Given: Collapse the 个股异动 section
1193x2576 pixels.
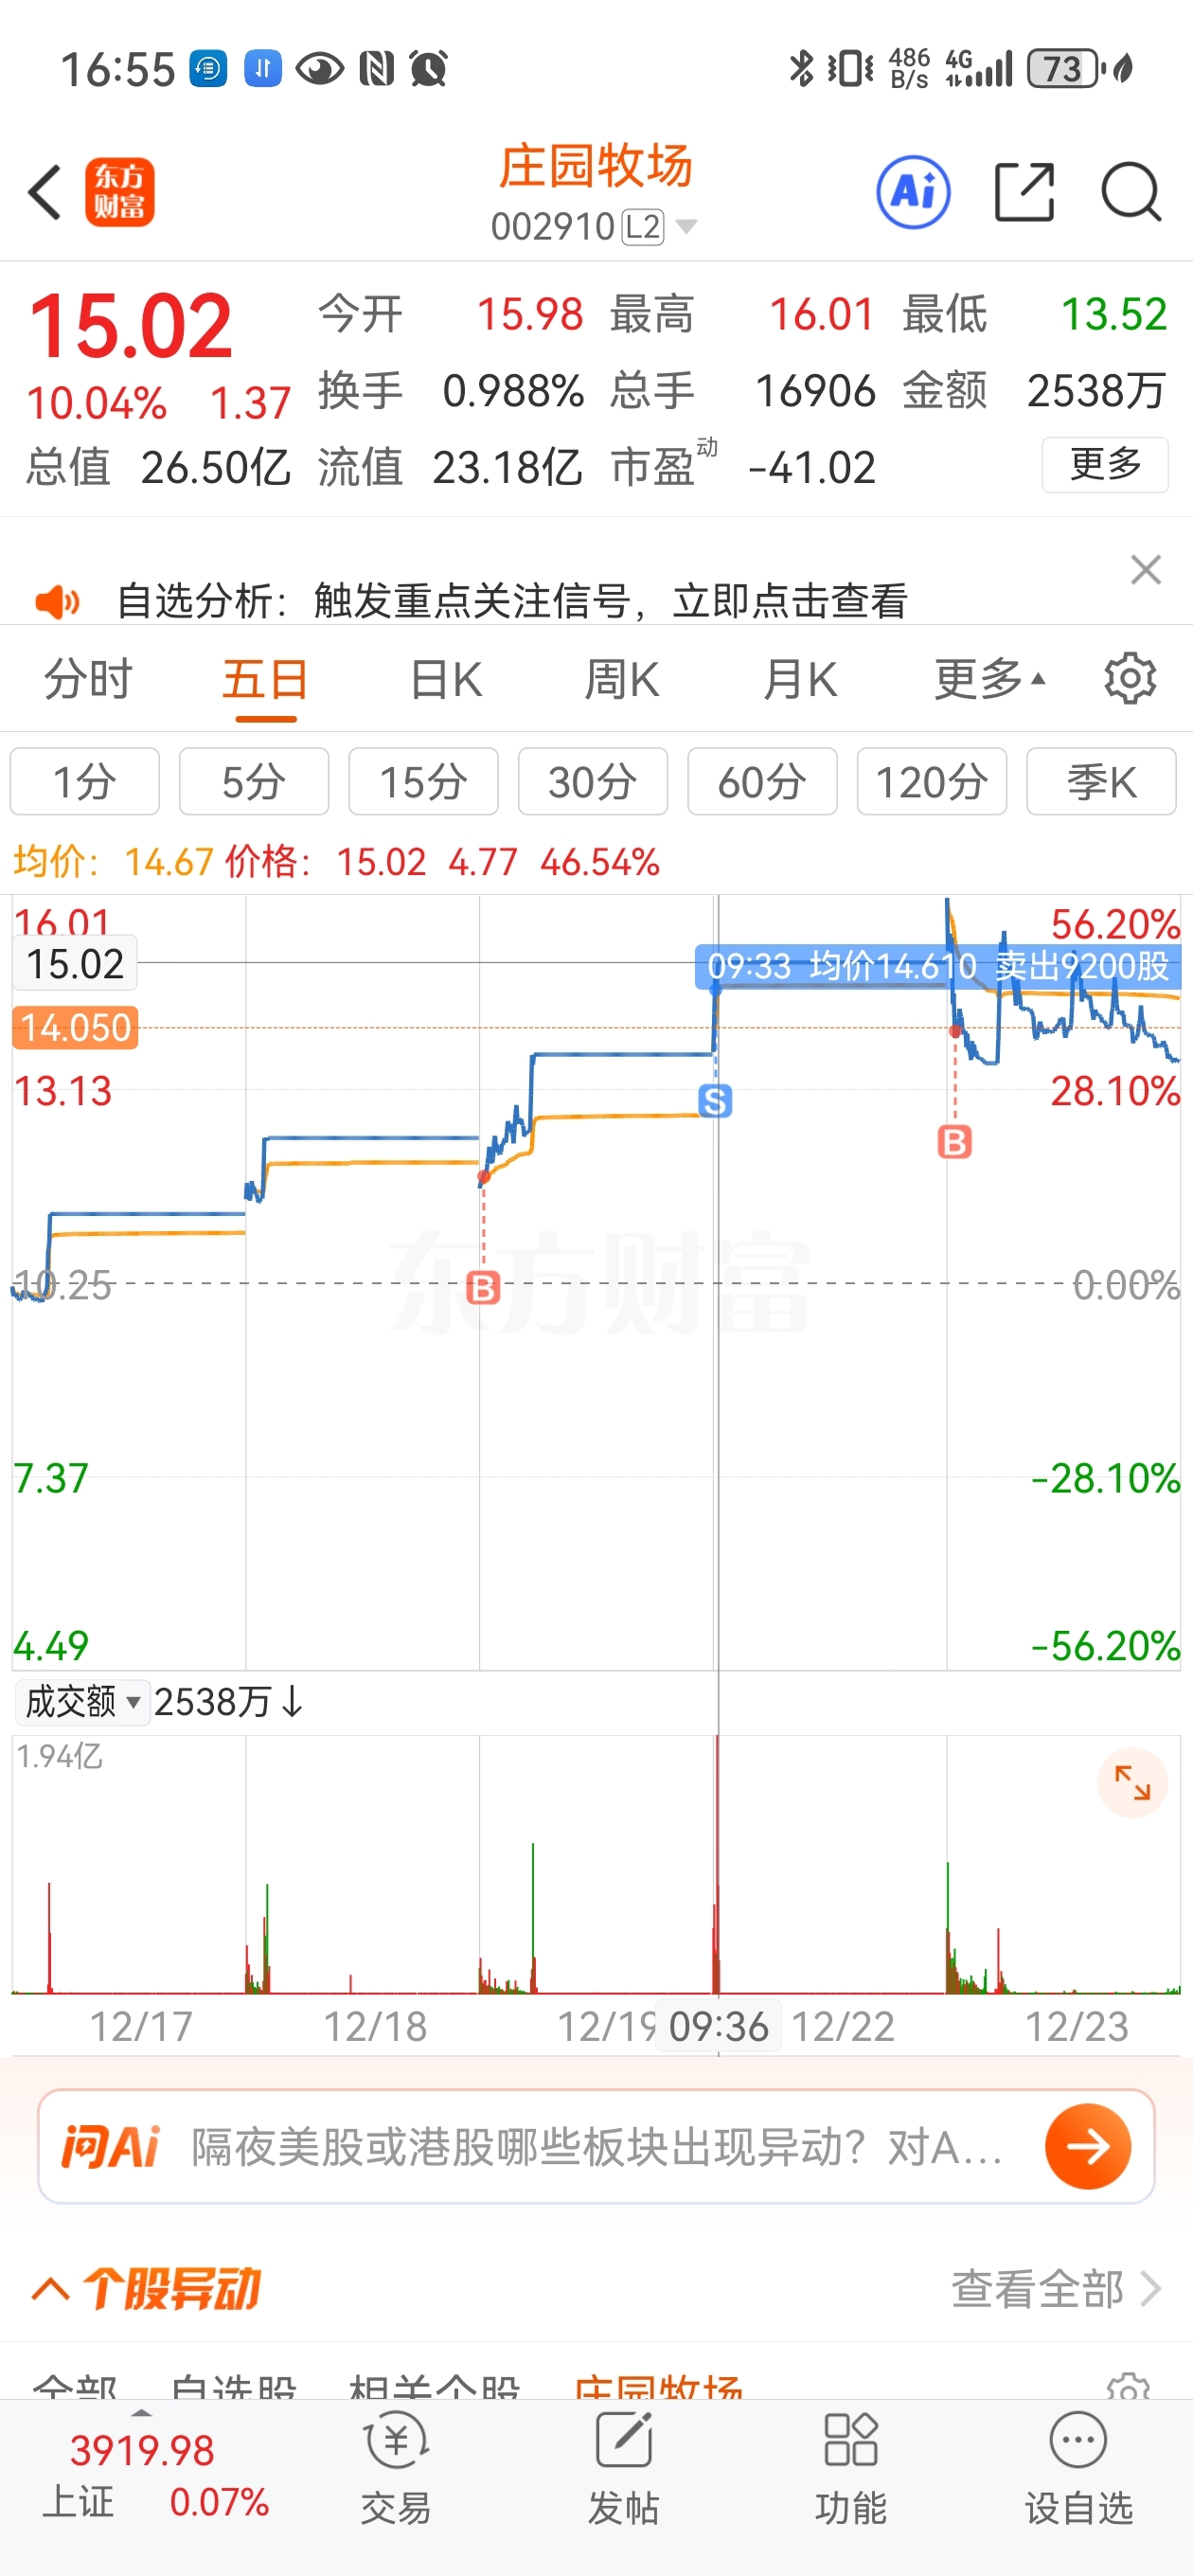Looking at the screenshot, I should (50, 2289).
